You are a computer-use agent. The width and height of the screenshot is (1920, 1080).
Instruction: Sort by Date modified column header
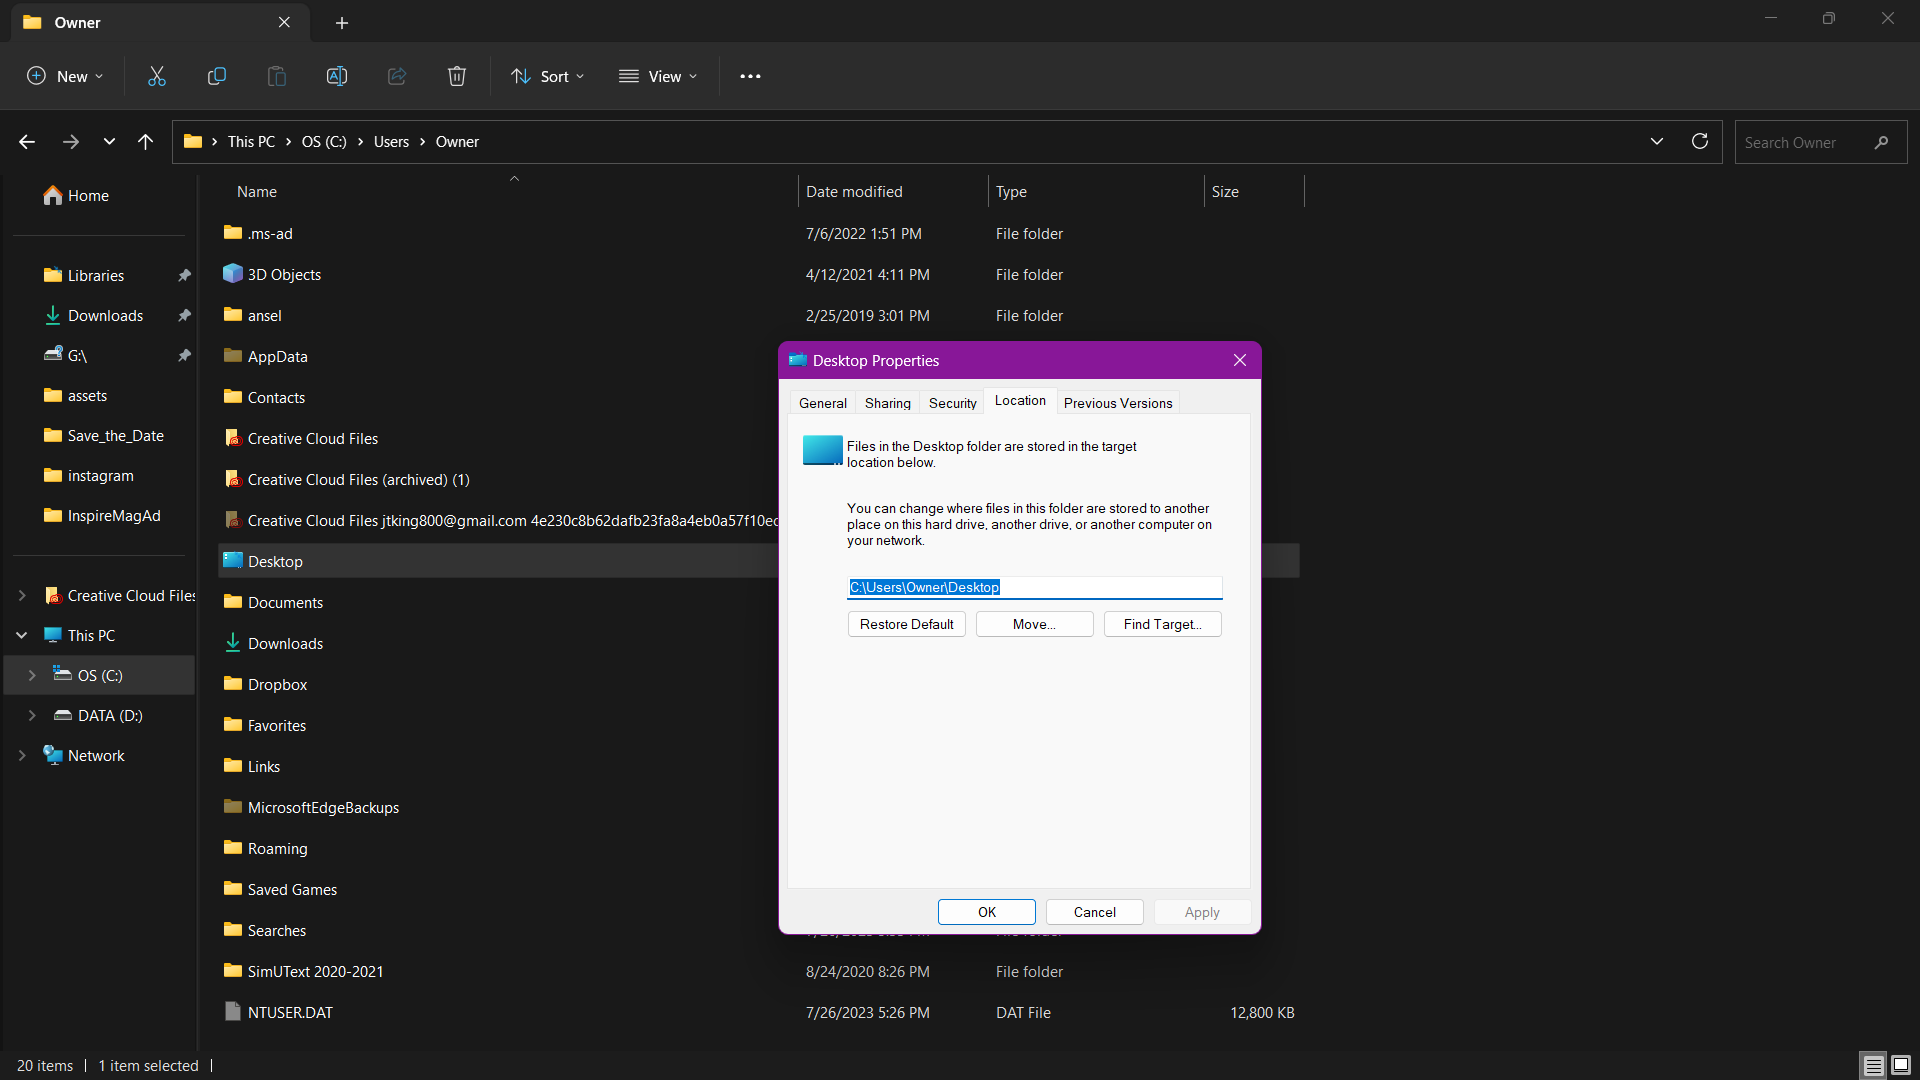tap(854, 192)
